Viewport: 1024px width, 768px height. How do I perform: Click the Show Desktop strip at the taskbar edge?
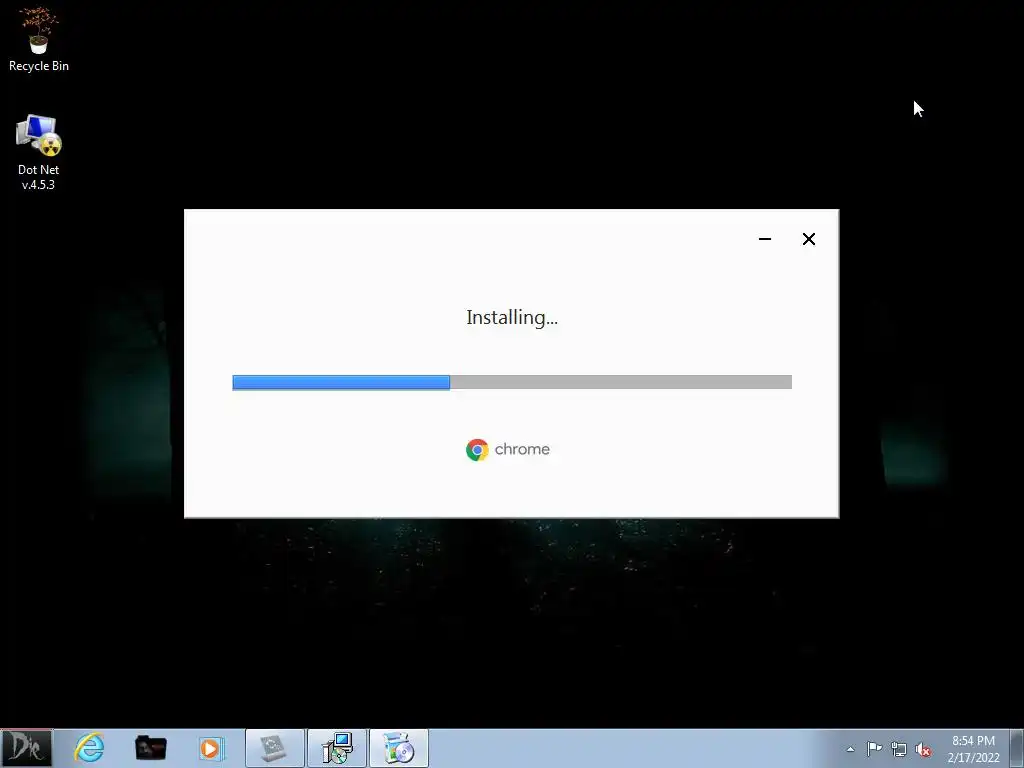[x=1017, y=748]
